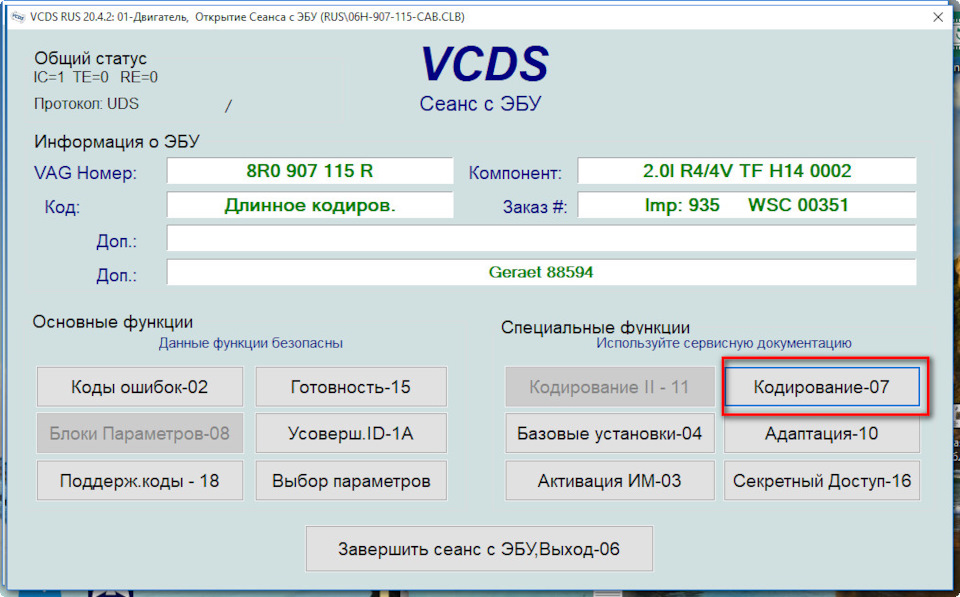Viewport: 960px width, 597px height.
Task: Click the Заказ # field with WSC 00351
Action: click(x=746, y=205)
